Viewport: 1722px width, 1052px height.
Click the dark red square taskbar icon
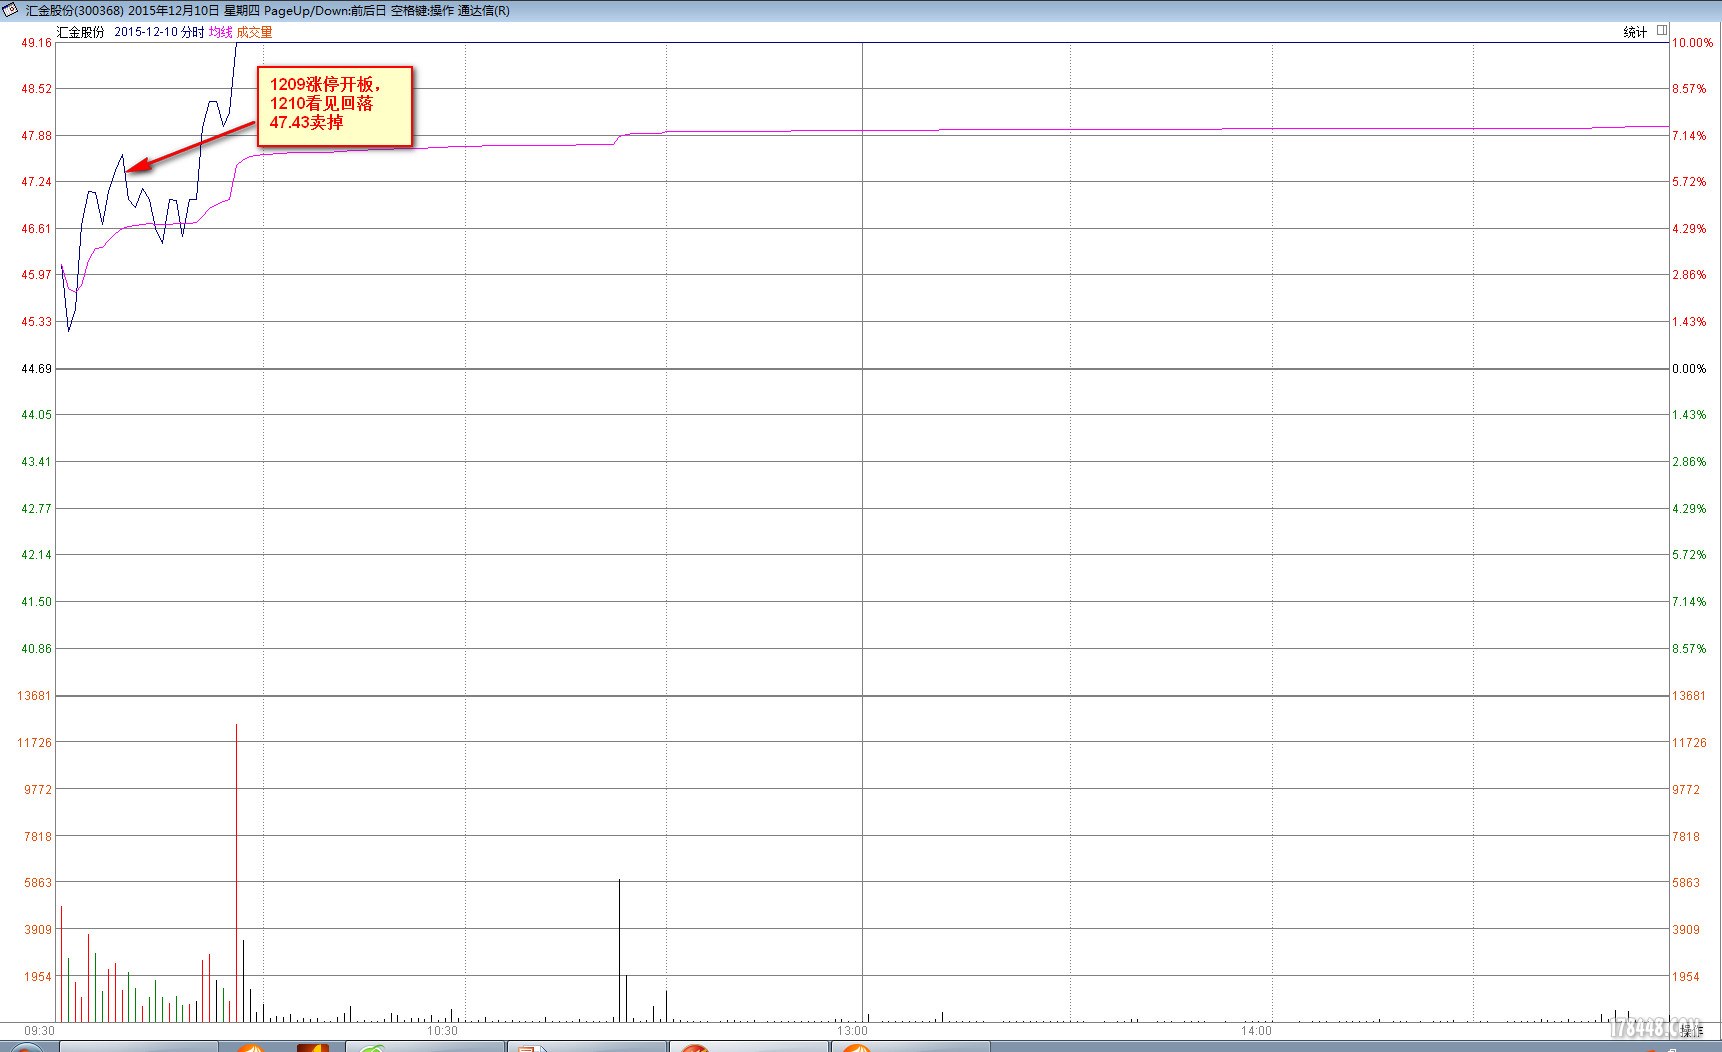(x=313, y=1047)
